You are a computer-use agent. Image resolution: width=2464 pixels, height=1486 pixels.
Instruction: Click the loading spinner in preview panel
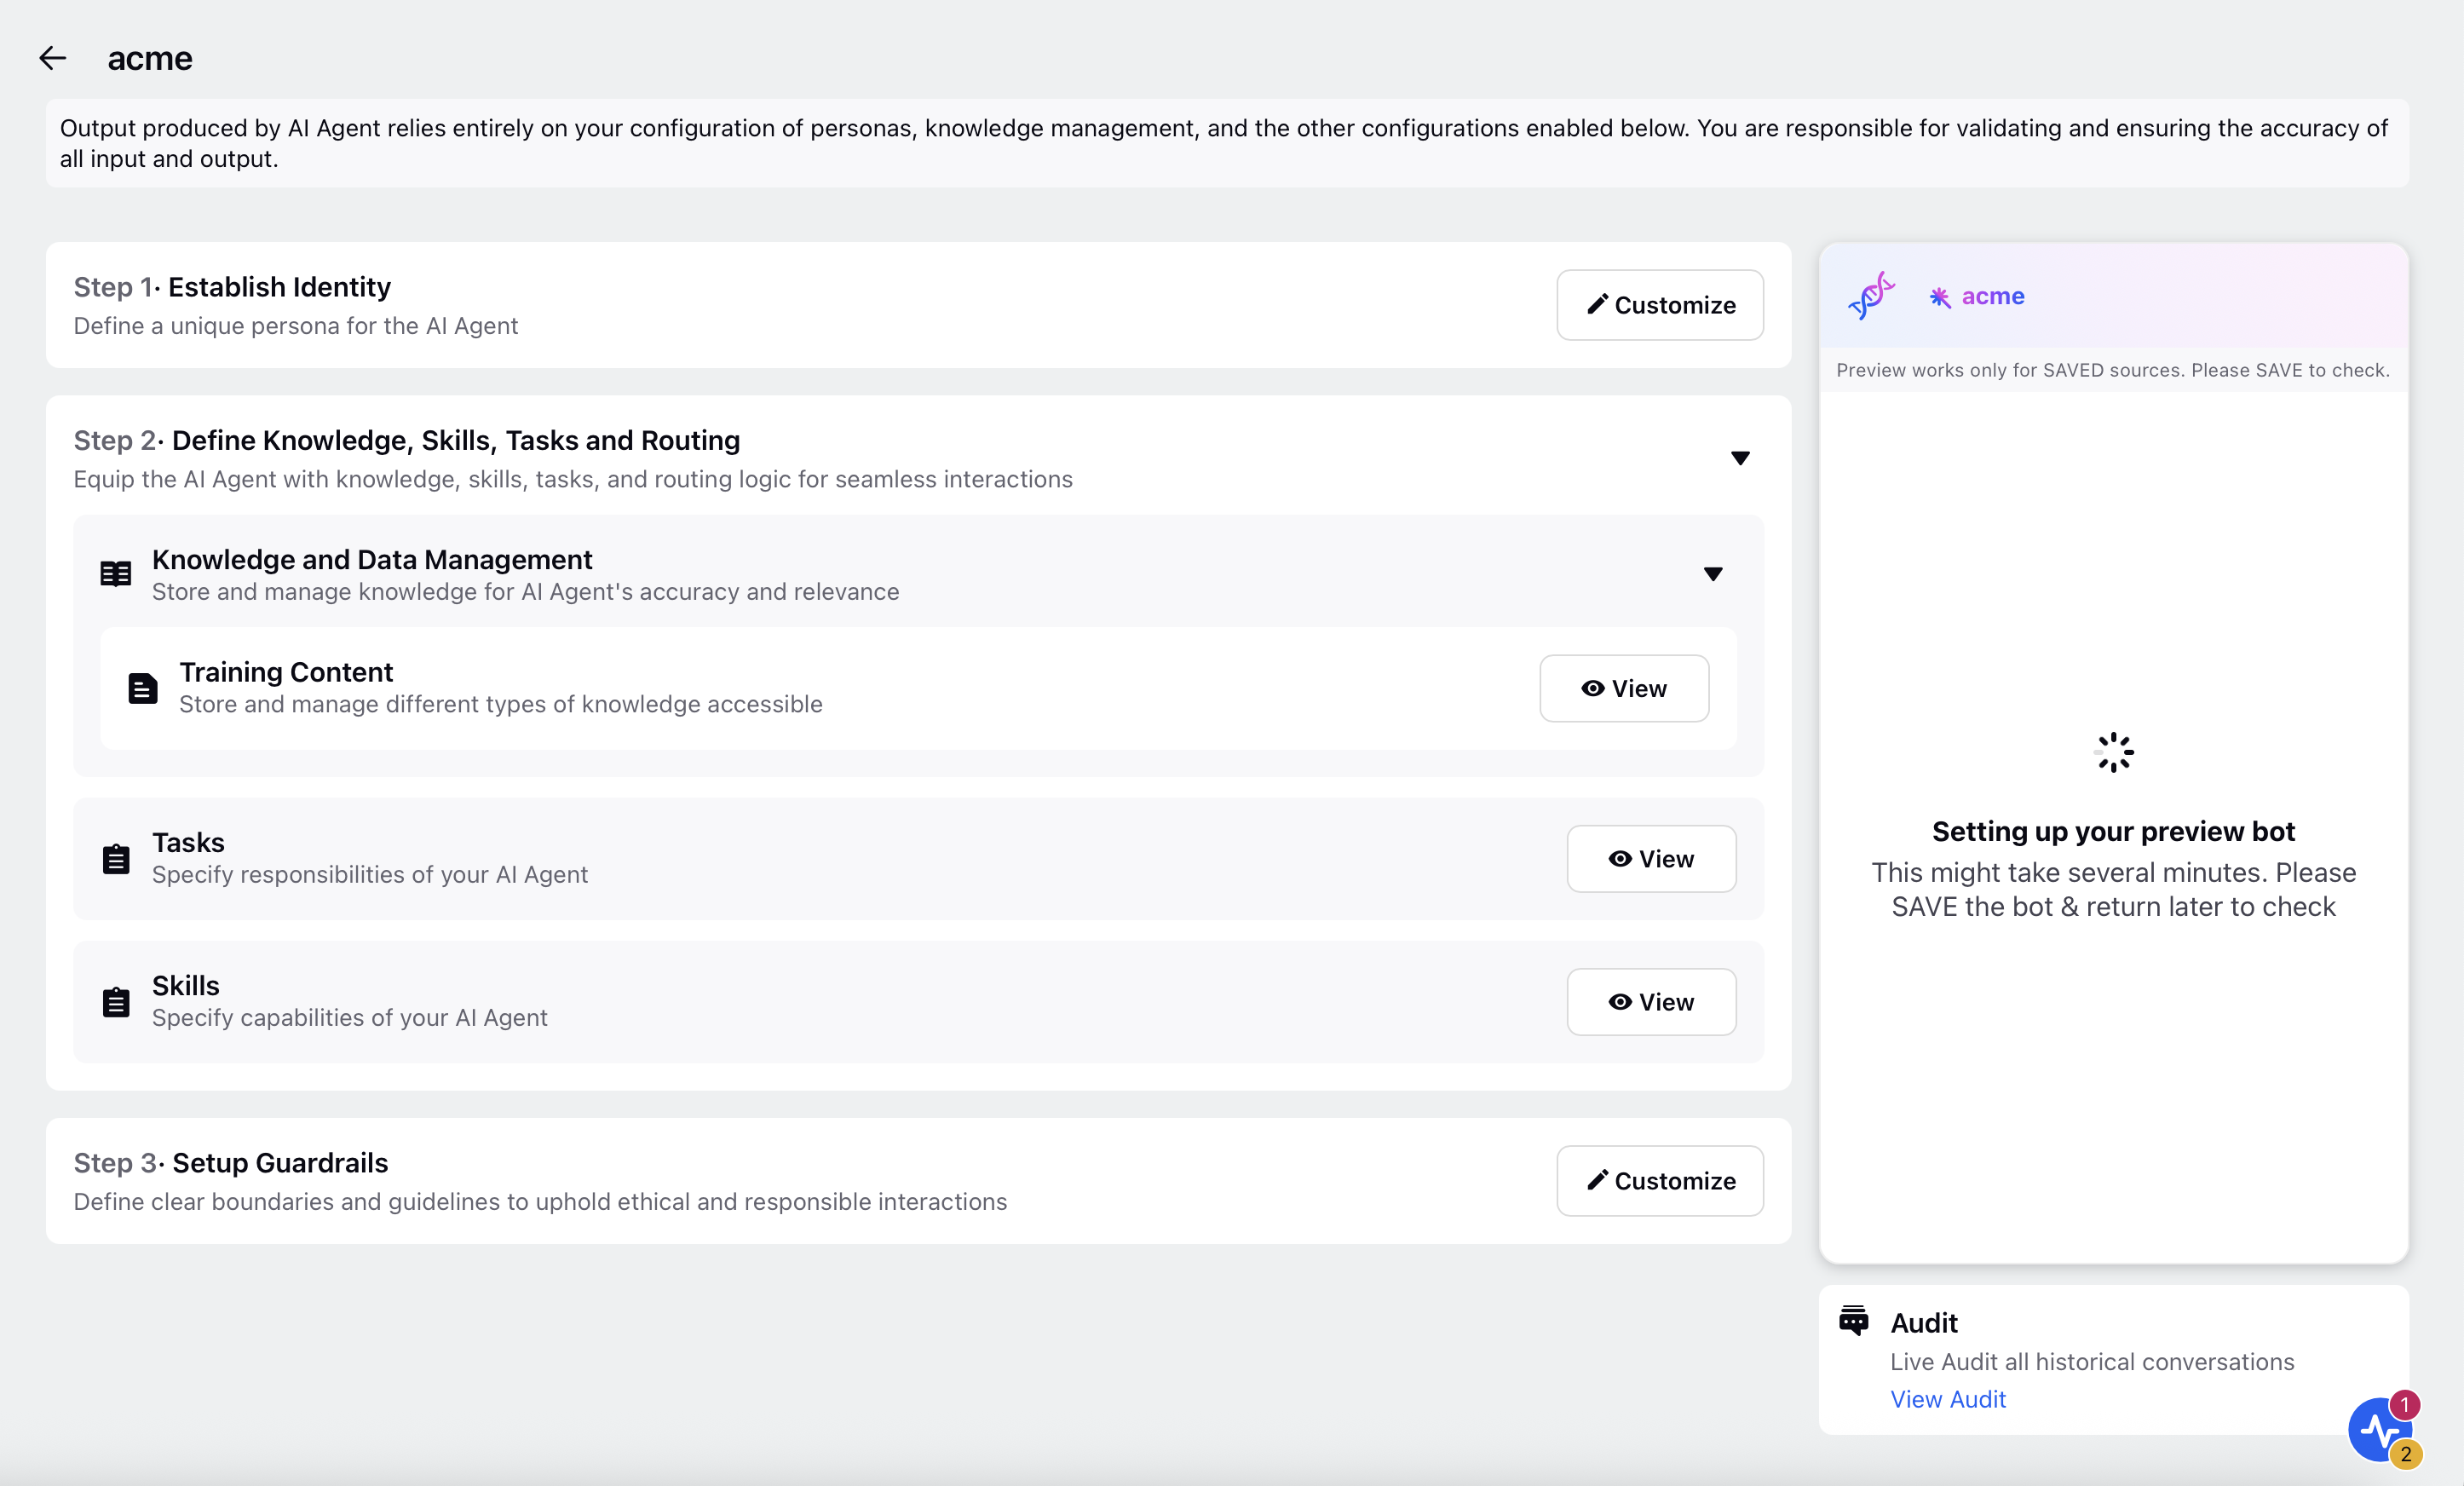2113,752
